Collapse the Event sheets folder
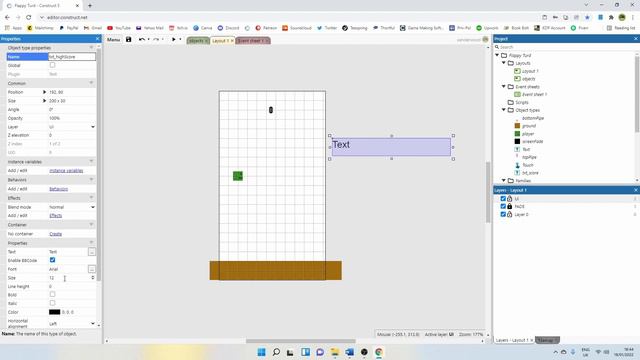640x360 pixels. (504, 87)
